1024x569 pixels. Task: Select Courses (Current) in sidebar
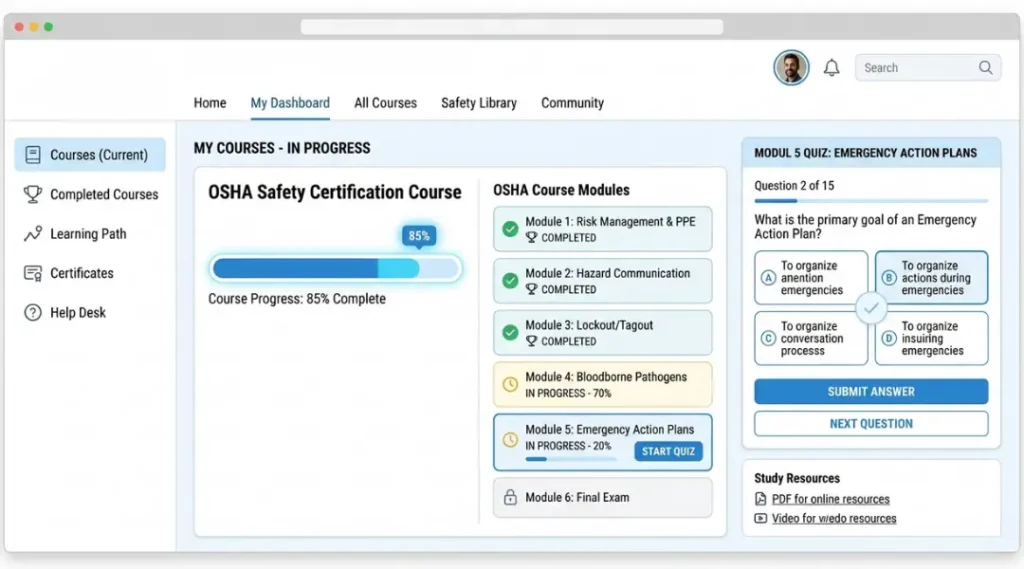click(90, 155)
